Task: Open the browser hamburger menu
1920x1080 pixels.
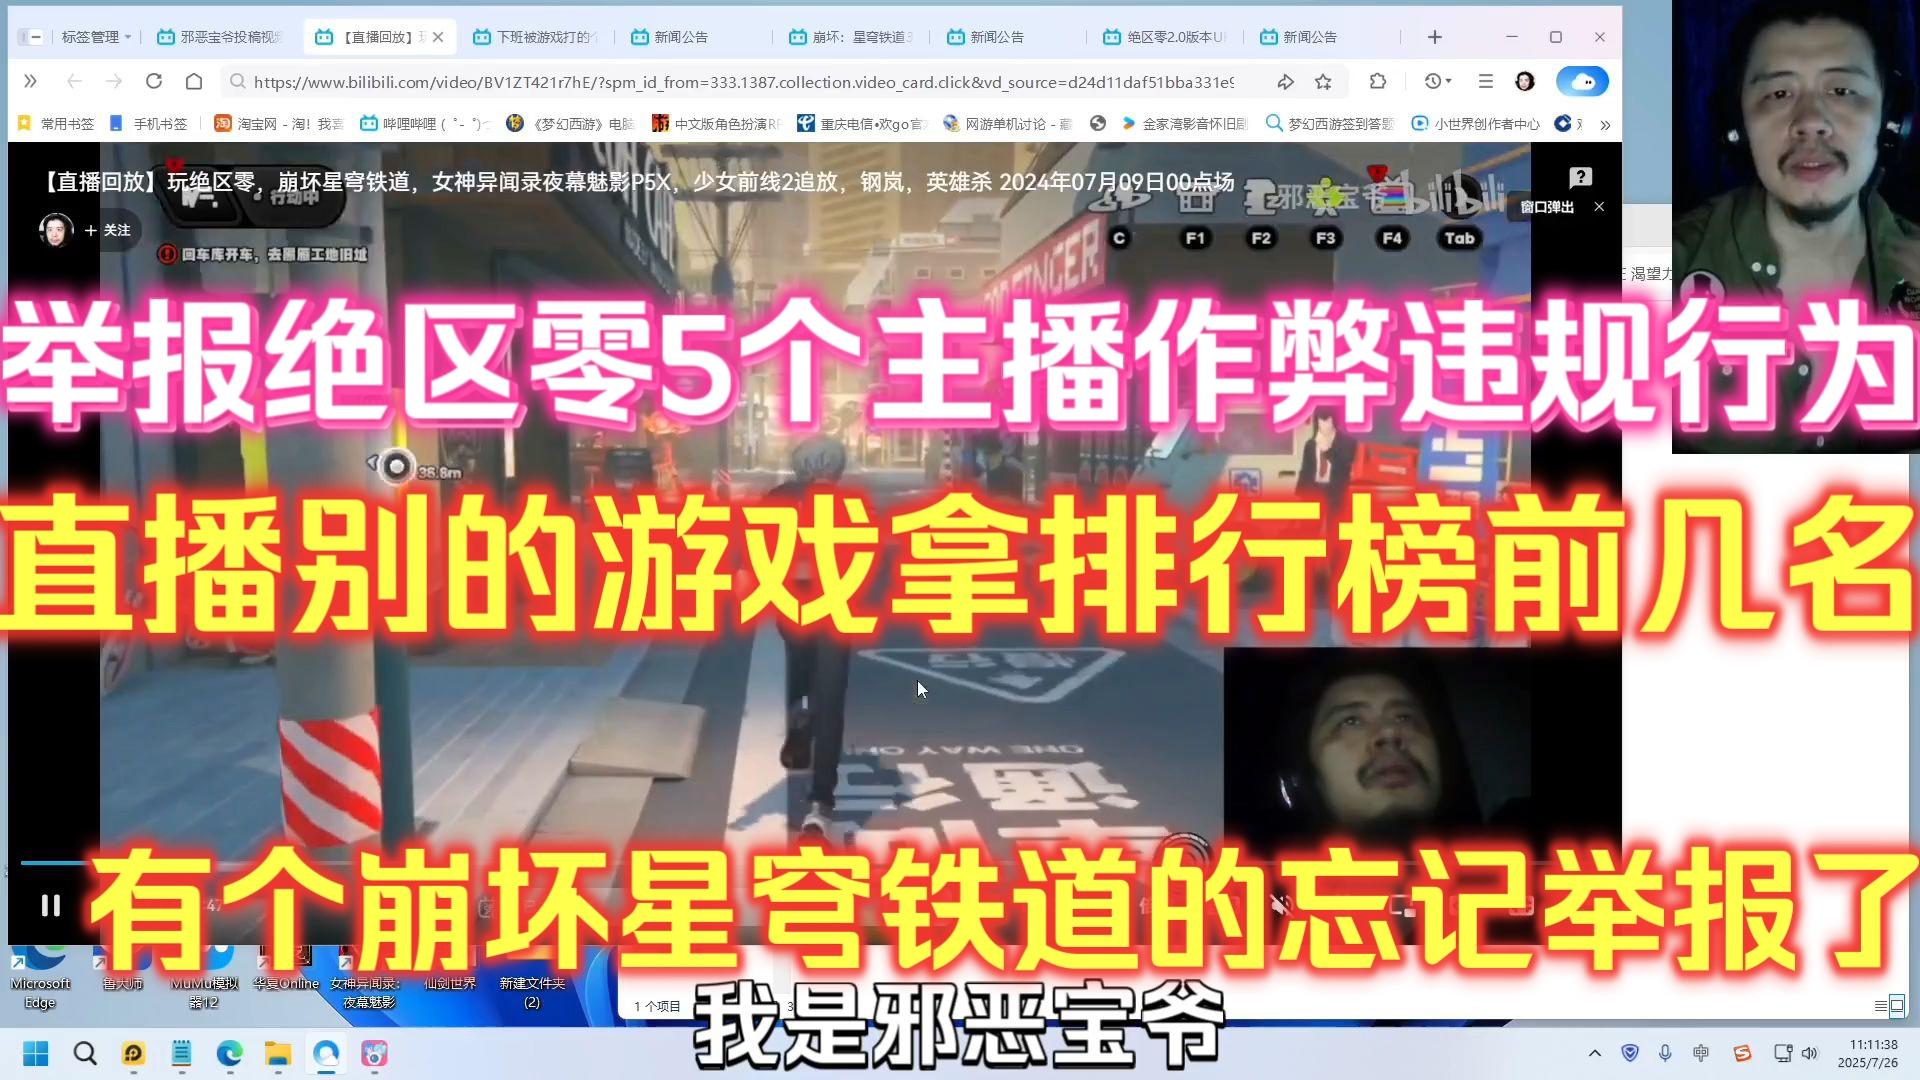Action: click(x=1486, y=81)
